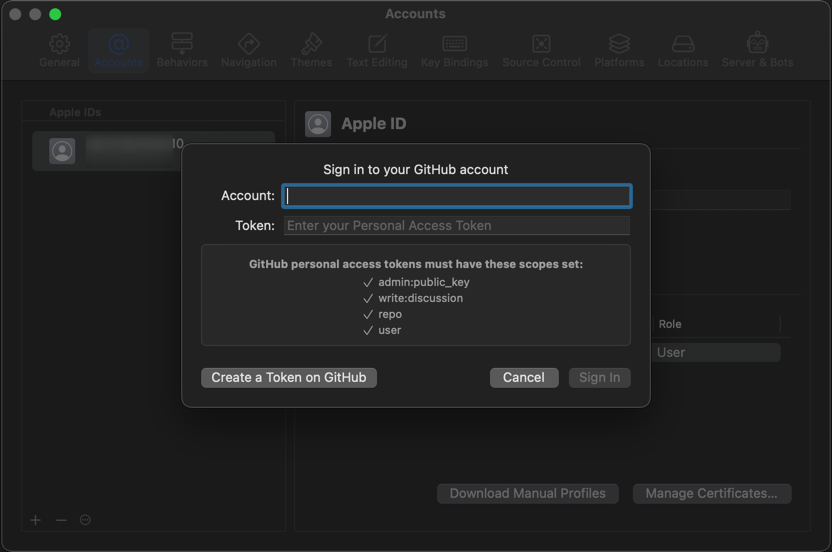Open Source Control preferences
Viewport: 832px width, 552px height.
click(541, 50)
